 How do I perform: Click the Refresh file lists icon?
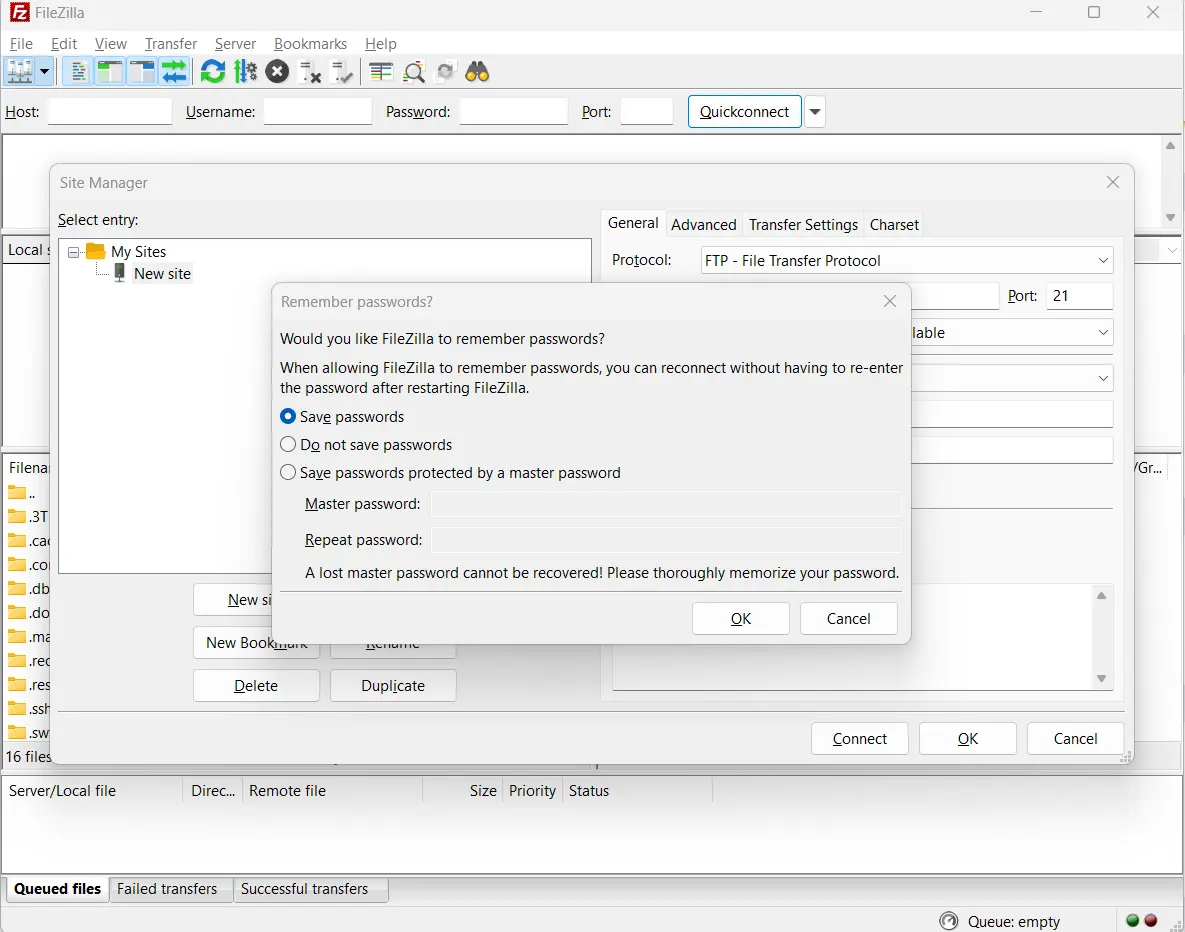(x=213, y=72)
